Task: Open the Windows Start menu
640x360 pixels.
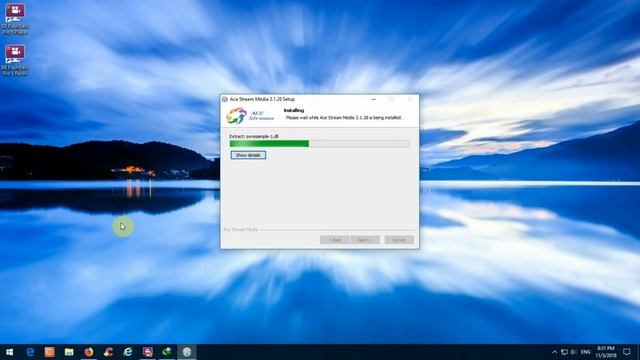Action: click(9, 352)
